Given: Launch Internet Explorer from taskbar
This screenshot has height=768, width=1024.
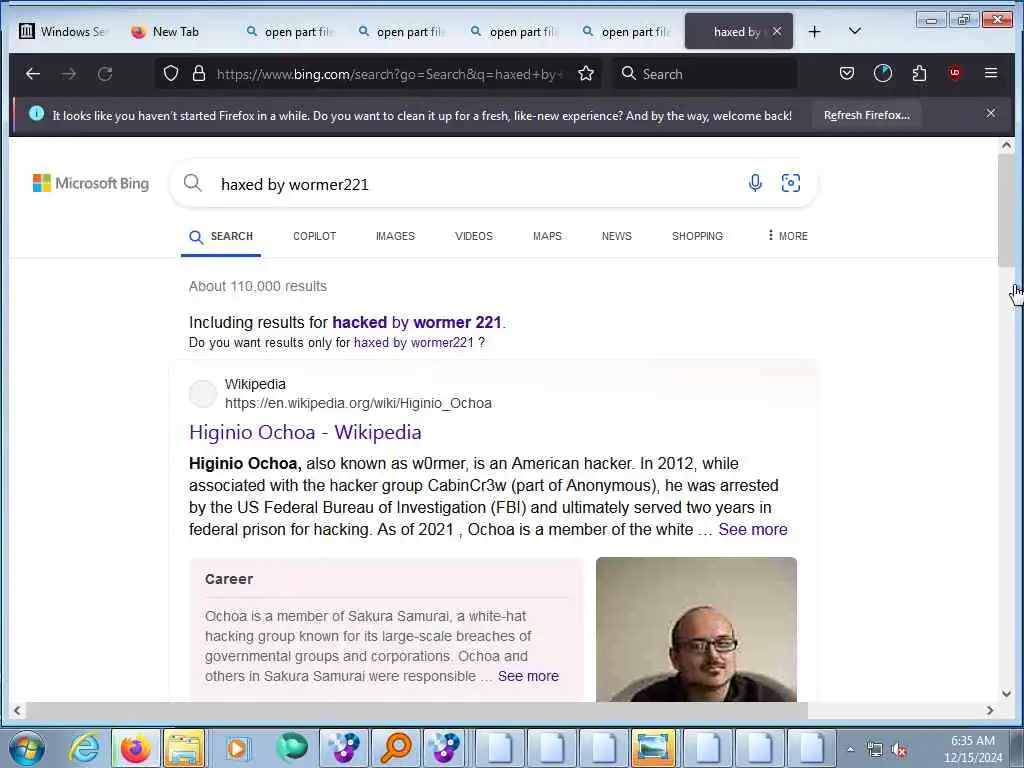Looking at the screenshot, I should click(85, 748).
